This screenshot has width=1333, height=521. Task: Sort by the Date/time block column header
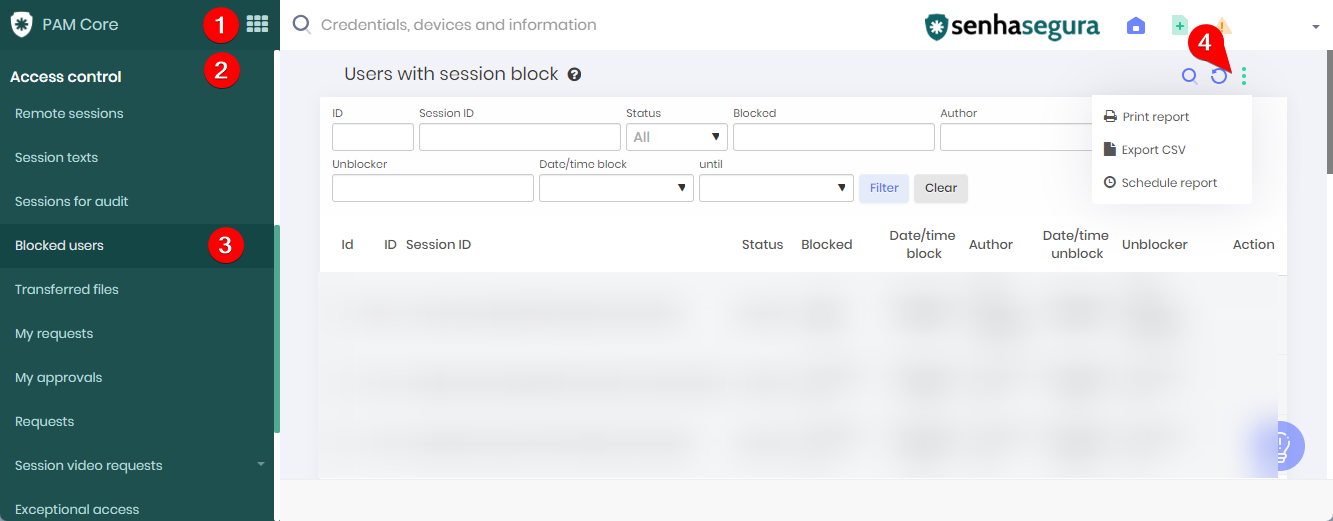923,244
